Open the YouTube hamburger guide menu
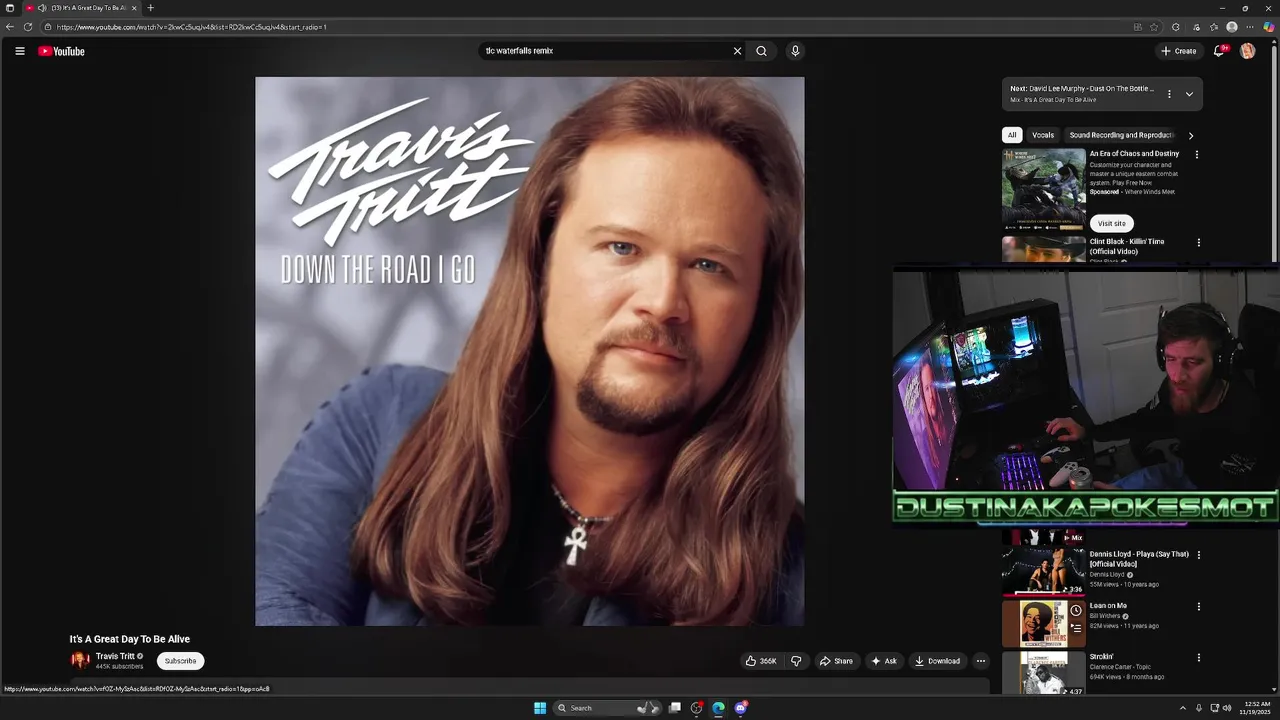This screenshot has height=720, width=1280. [x=19, y=51]
